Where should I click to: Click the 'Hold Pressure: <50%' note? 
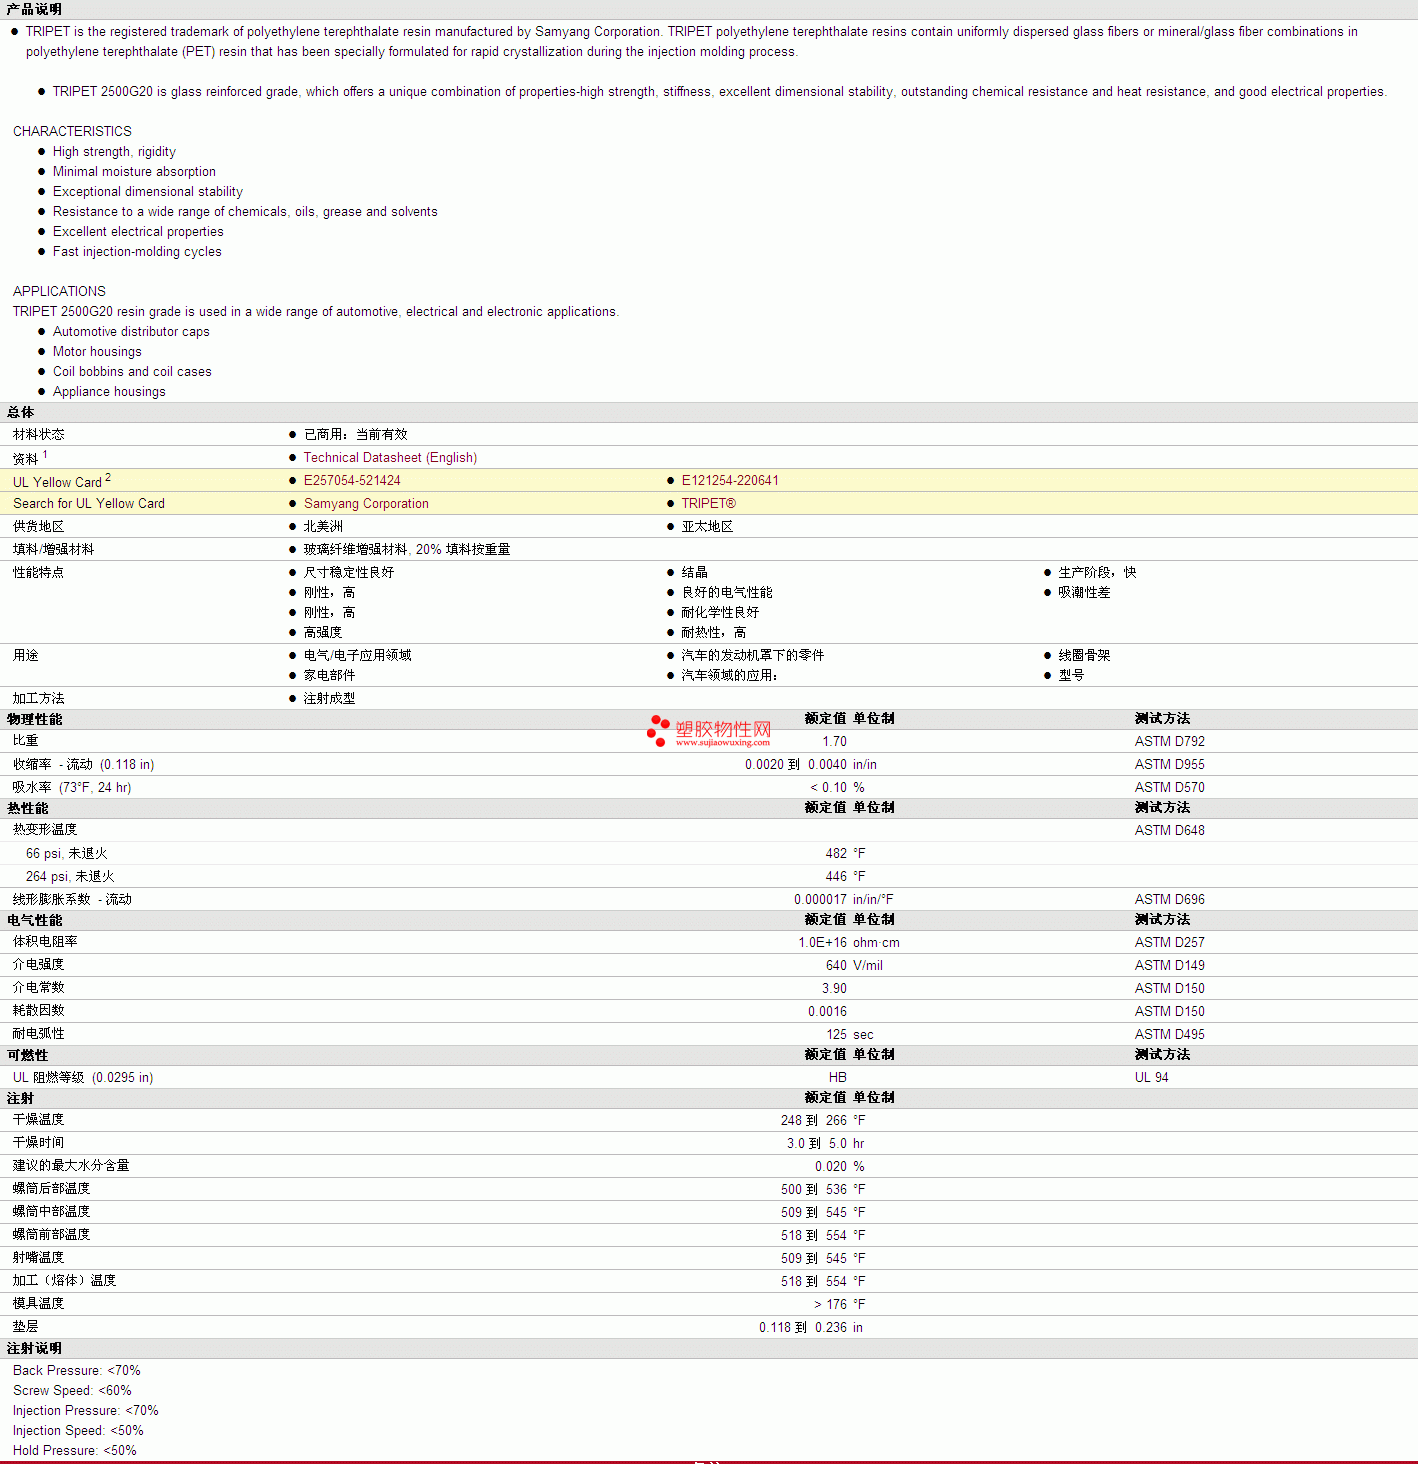[x=75, y=1451]
